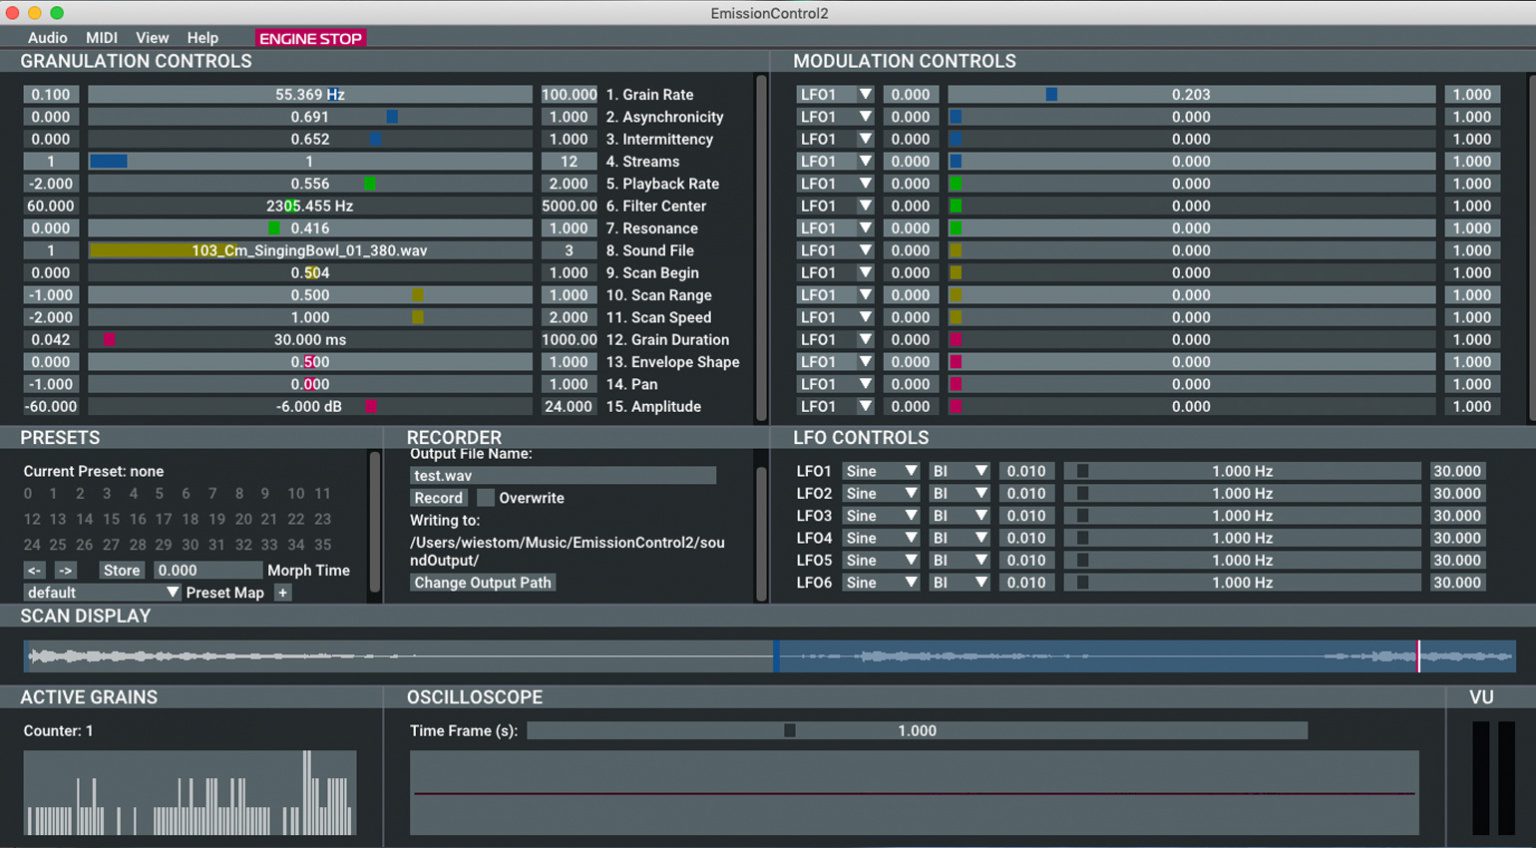This screenshot has width=1536, height=848.
Task: Enable the Overwrite checkbox in the Recorder
Action: pos(486,497)
